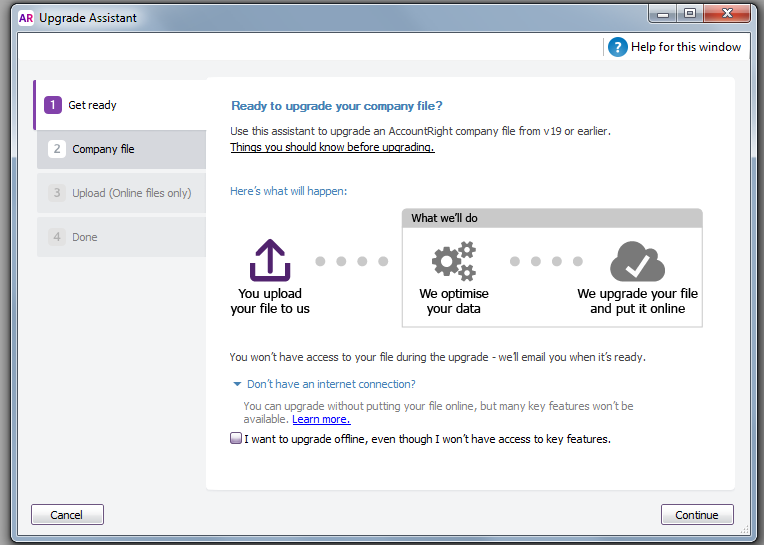Click the blue help question mark icon
Viewport: 764px width, 545px height.
(x=618, y=47)
